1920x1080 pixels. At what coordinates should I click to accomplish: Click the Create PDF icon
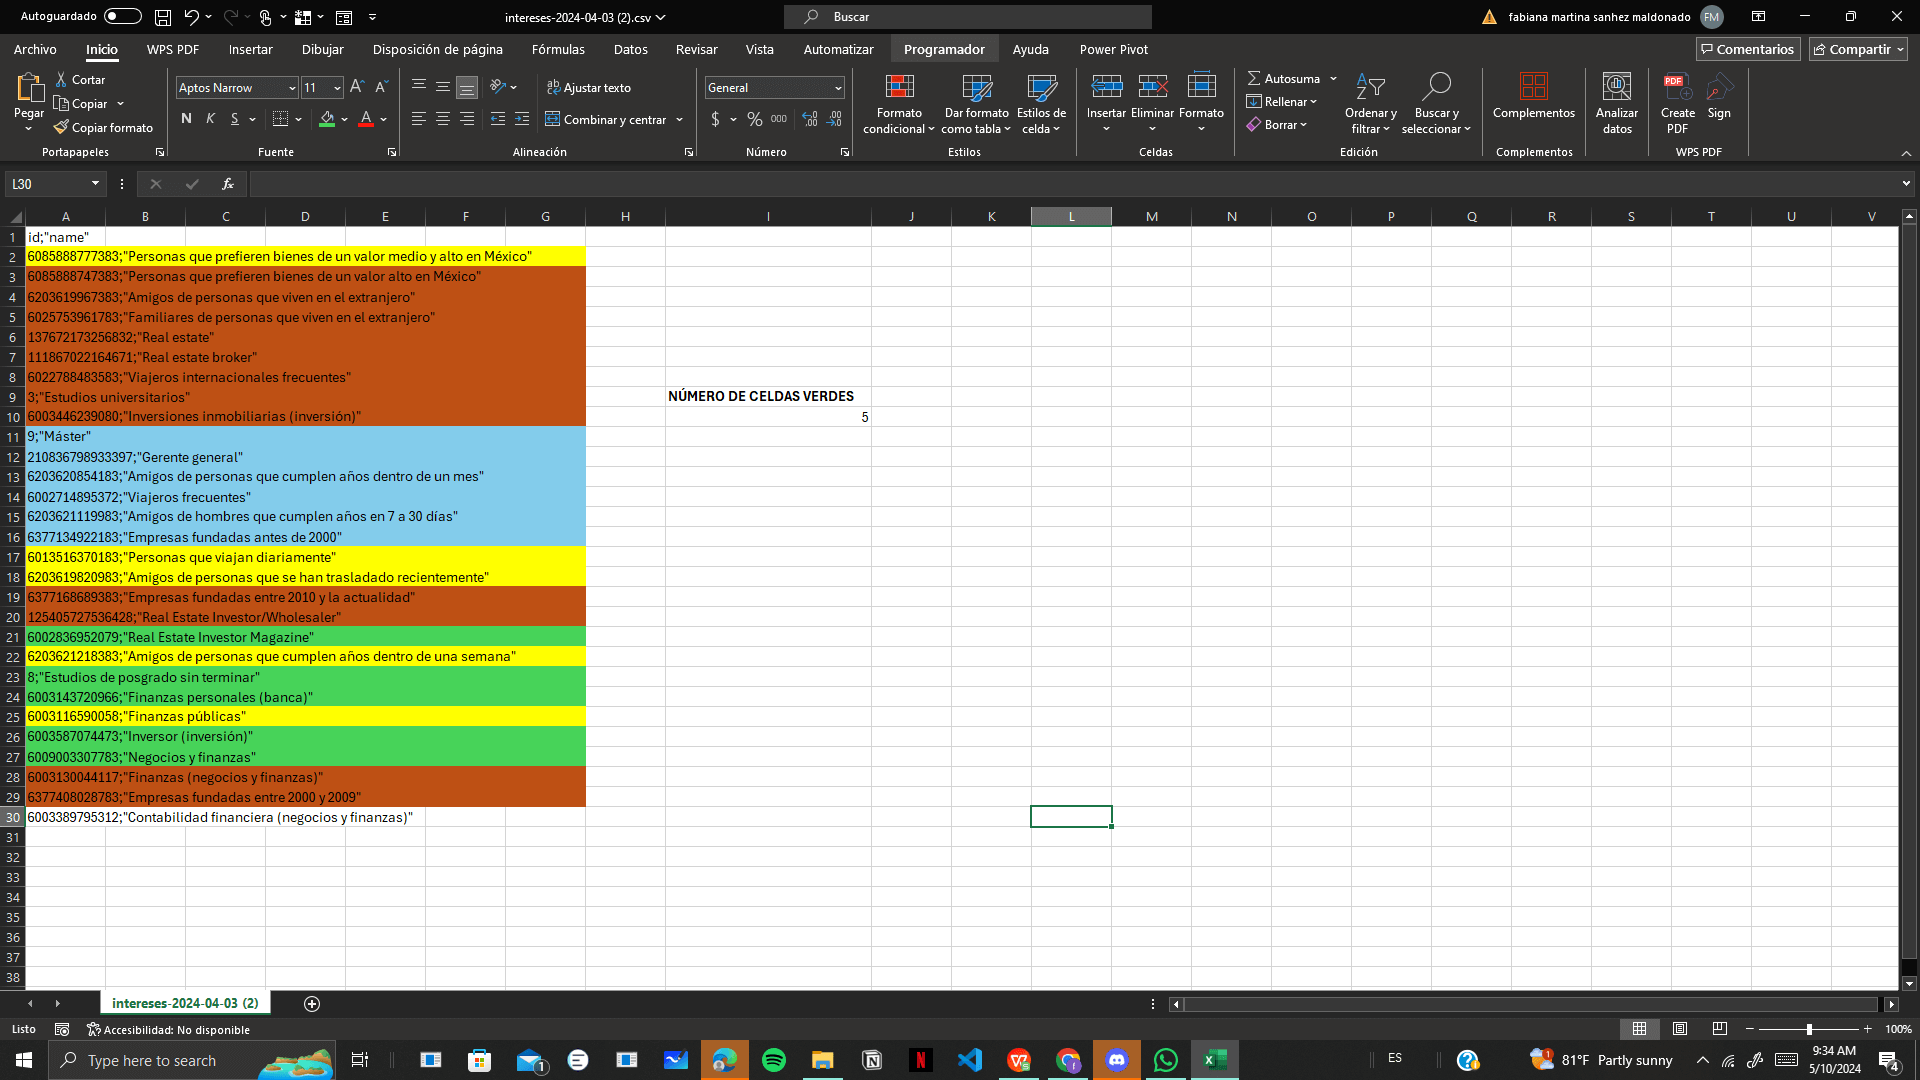coord(1677,88)
